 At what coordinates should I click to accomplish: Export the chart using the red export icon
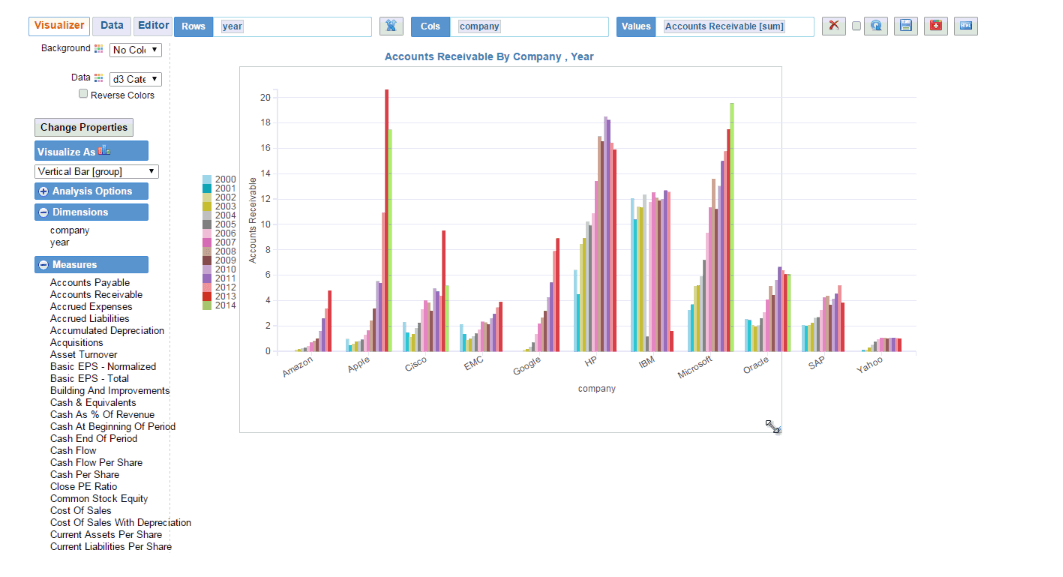point(935,26)
